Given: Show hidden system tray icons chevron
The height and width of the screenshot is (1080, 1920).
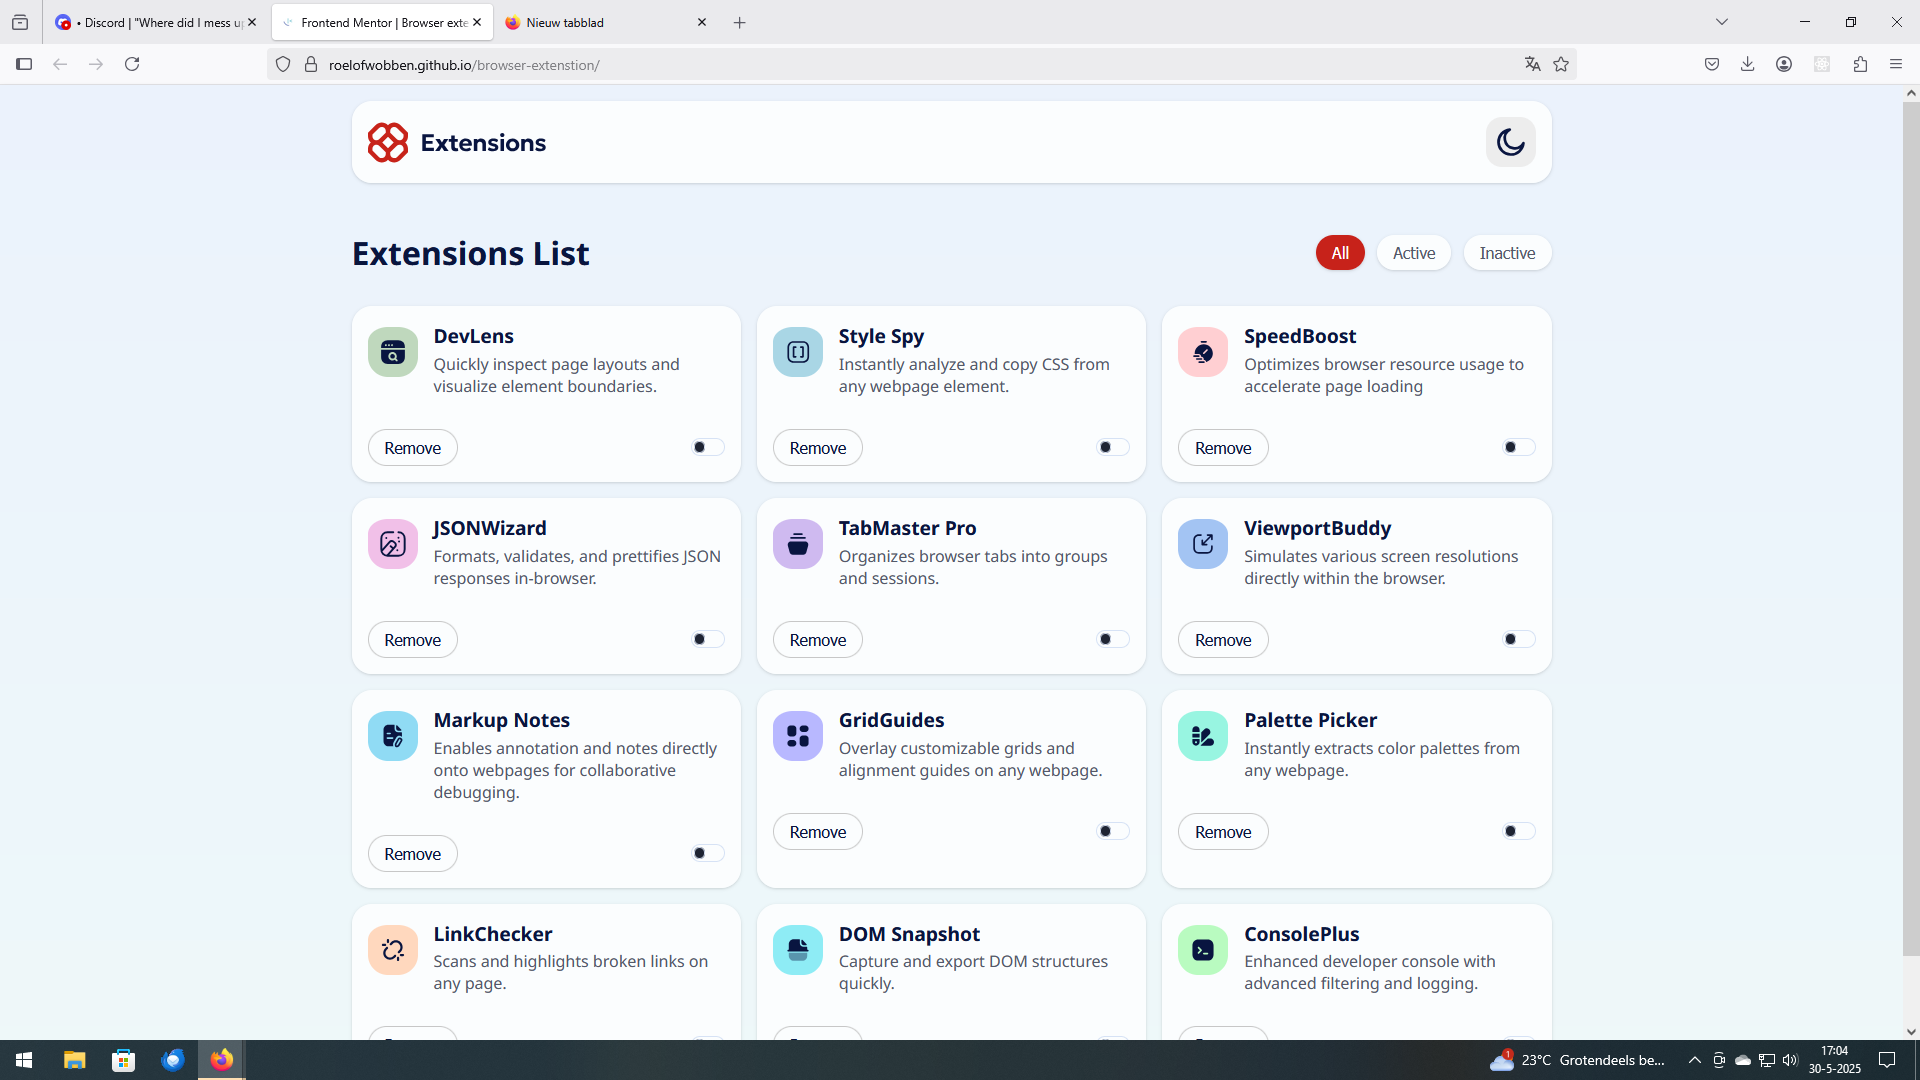Looking at the screenshot, I should point(1694,1060).
